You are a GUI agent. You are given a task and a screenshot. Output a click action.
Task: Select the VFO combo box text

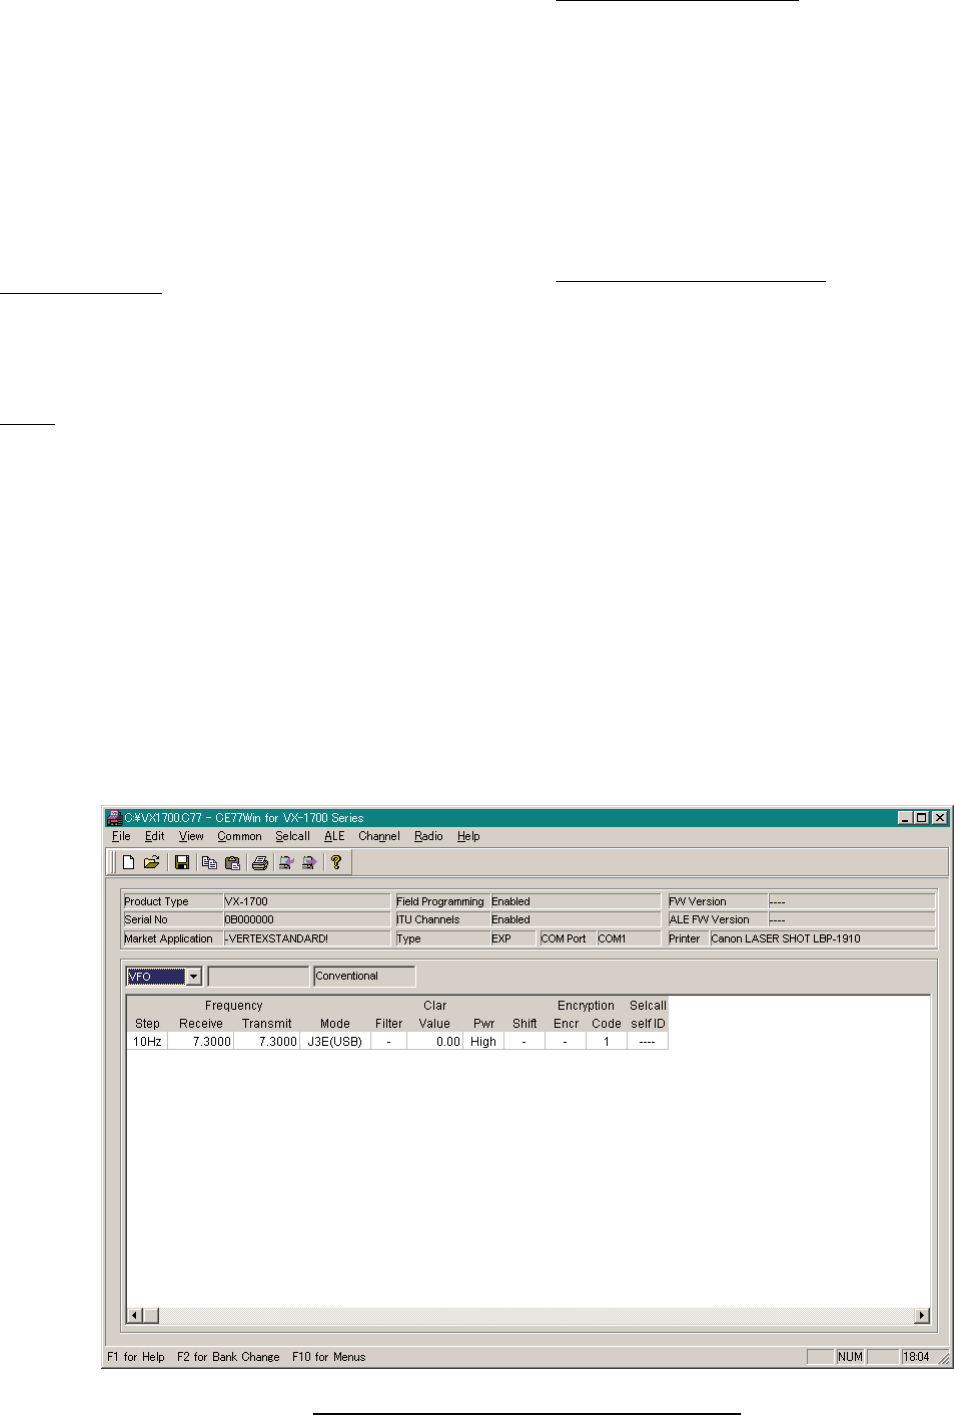156,976
